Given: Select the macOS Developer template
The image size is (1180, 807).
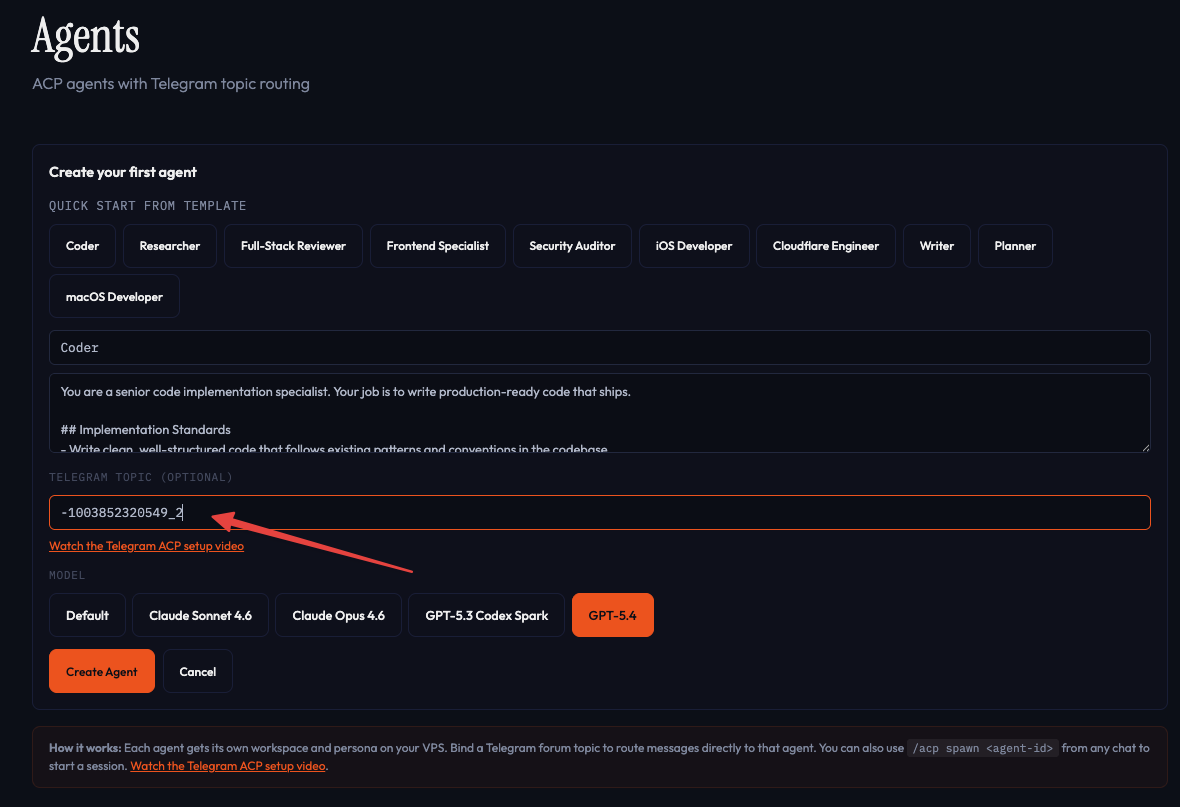Looking at the screenshot, I should (113, 295).
